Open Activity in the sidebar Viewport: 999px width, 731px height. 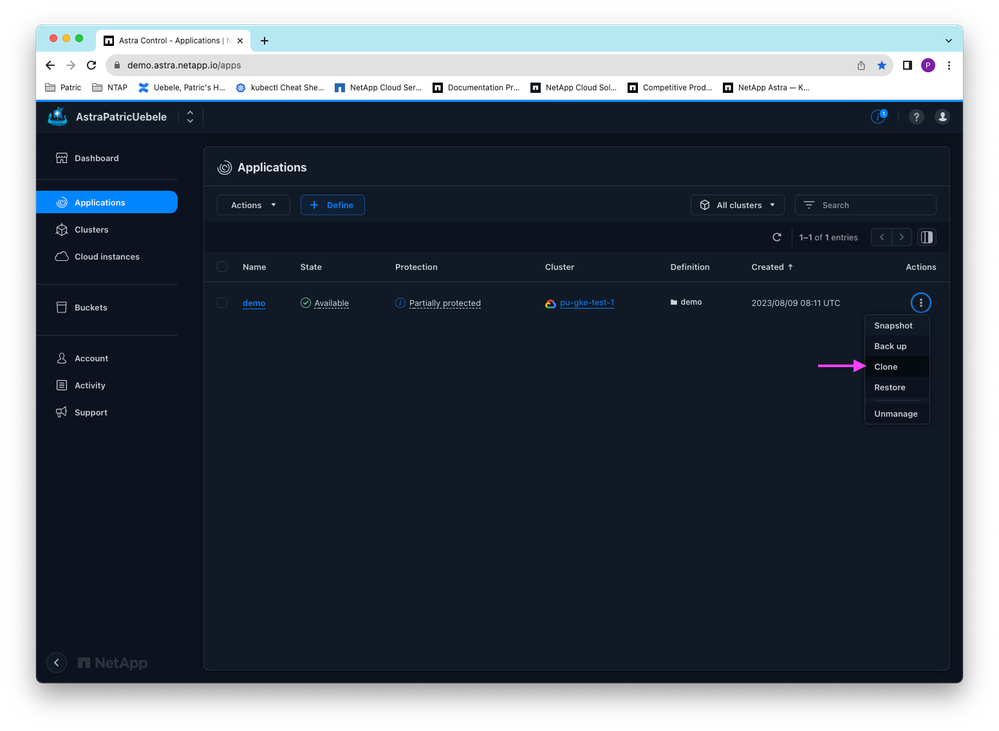(x=107, y=386)
